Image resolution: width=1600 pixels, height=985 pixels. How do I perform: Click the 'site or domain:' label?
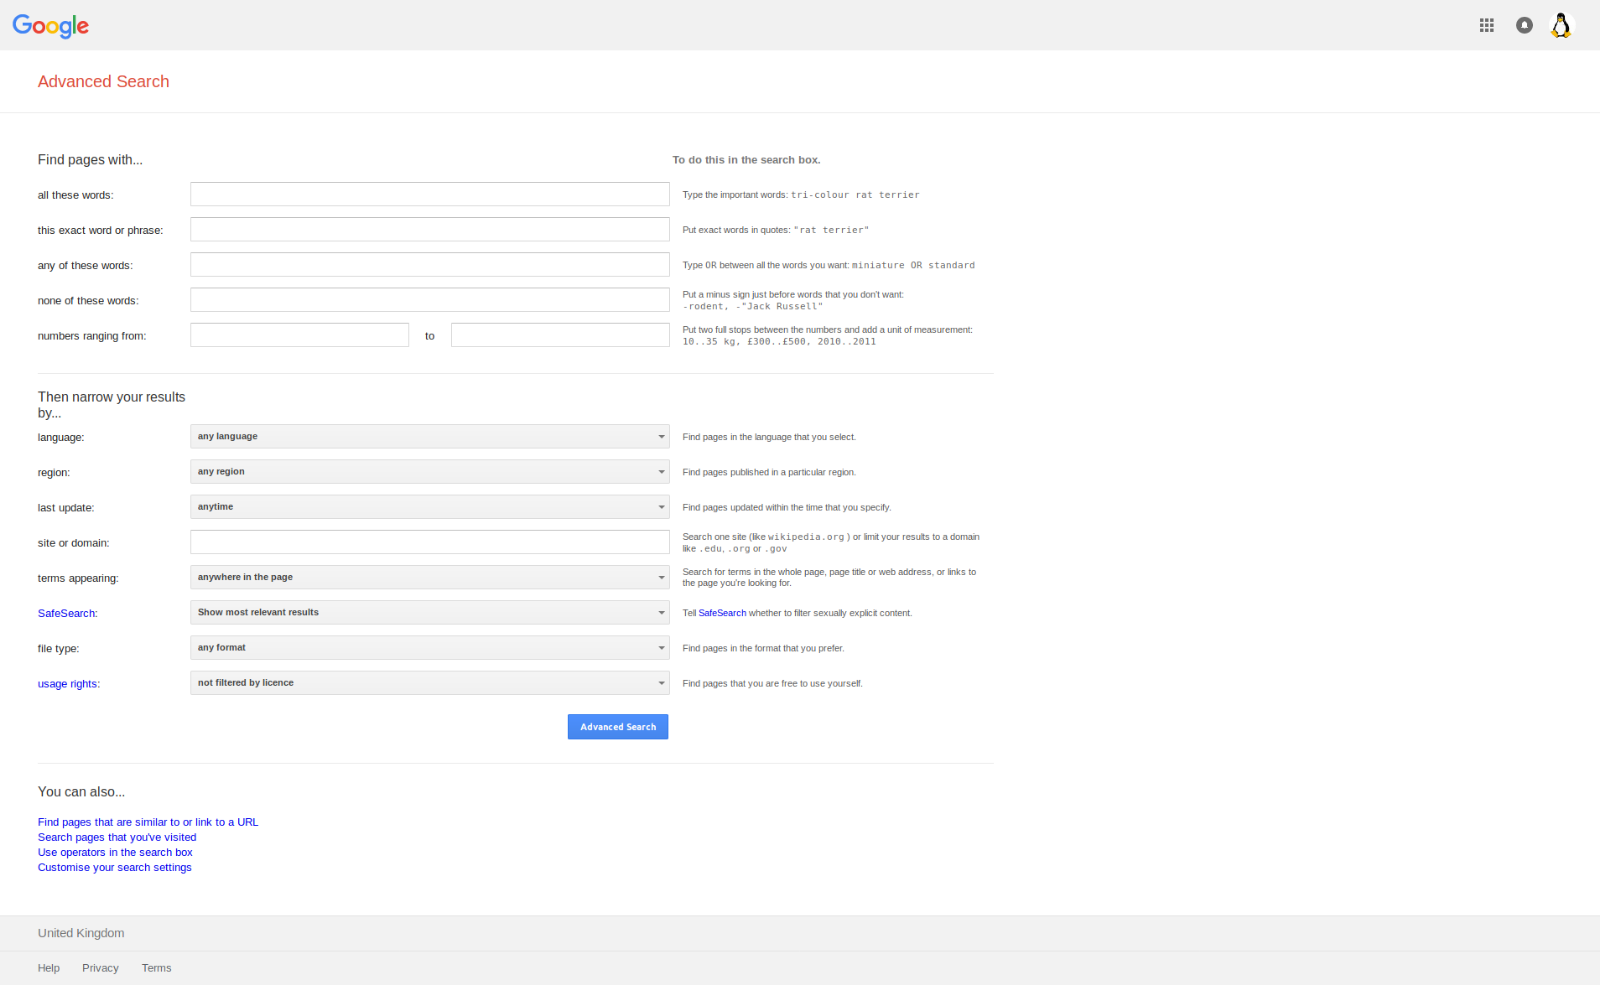click(74, 543)
